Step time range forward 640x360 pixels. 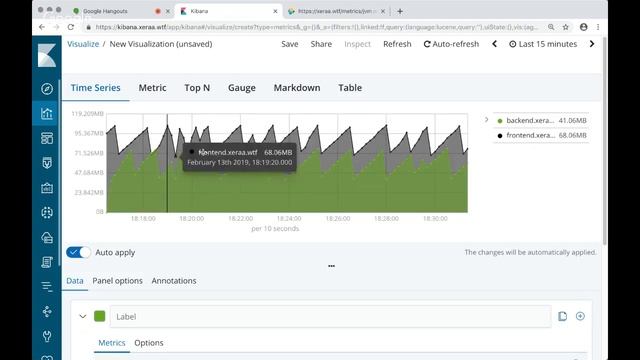(x=592, y=44)
